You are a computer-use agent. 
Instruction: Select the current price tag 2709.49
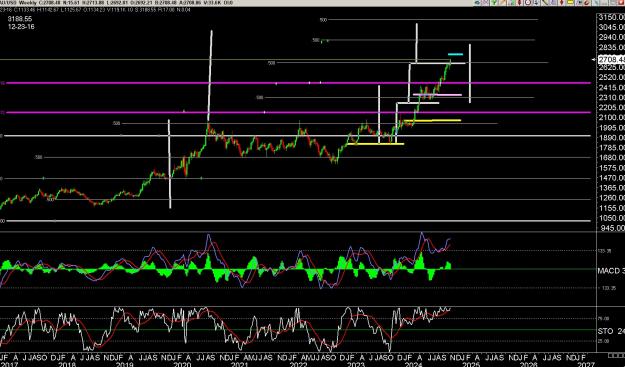(611, 59)
